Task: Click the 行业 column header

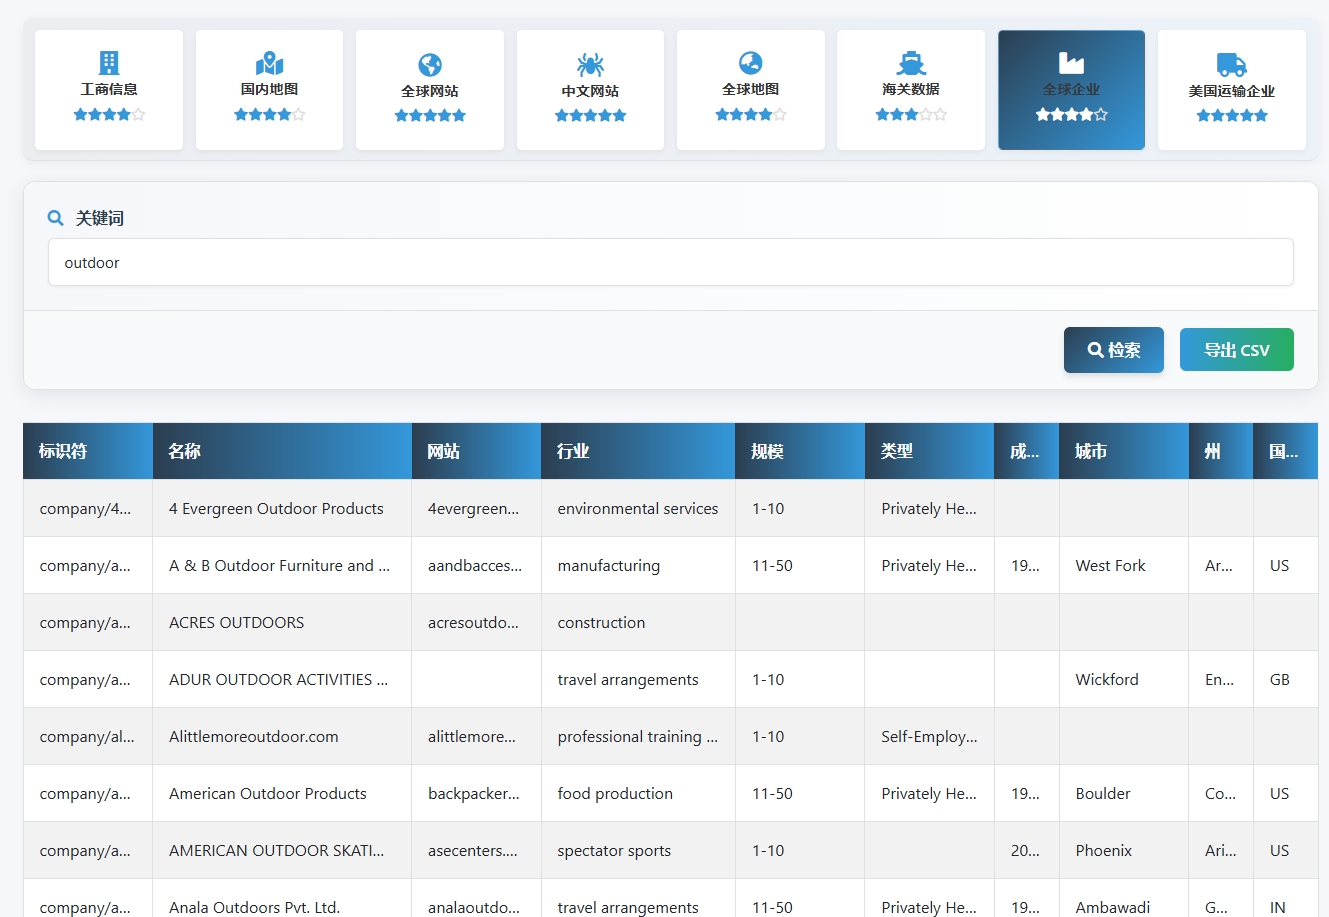Action: coord(638,451)
